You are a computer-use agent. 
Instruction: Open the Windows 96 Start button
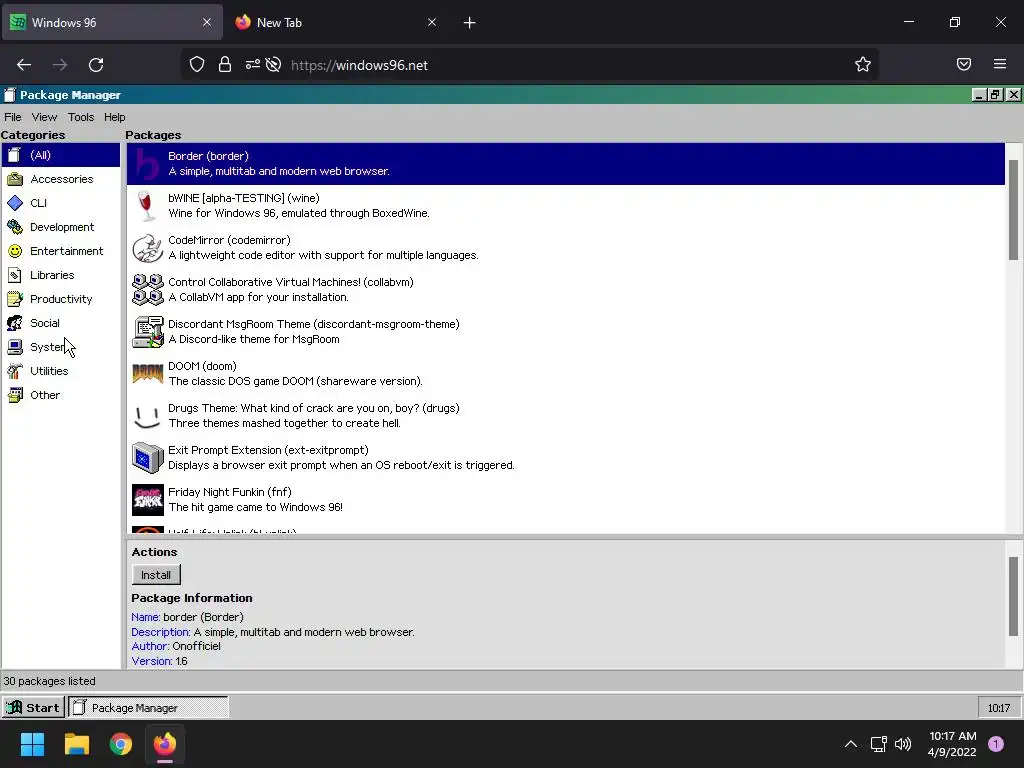pyautogui.click(x=33, y=707)
